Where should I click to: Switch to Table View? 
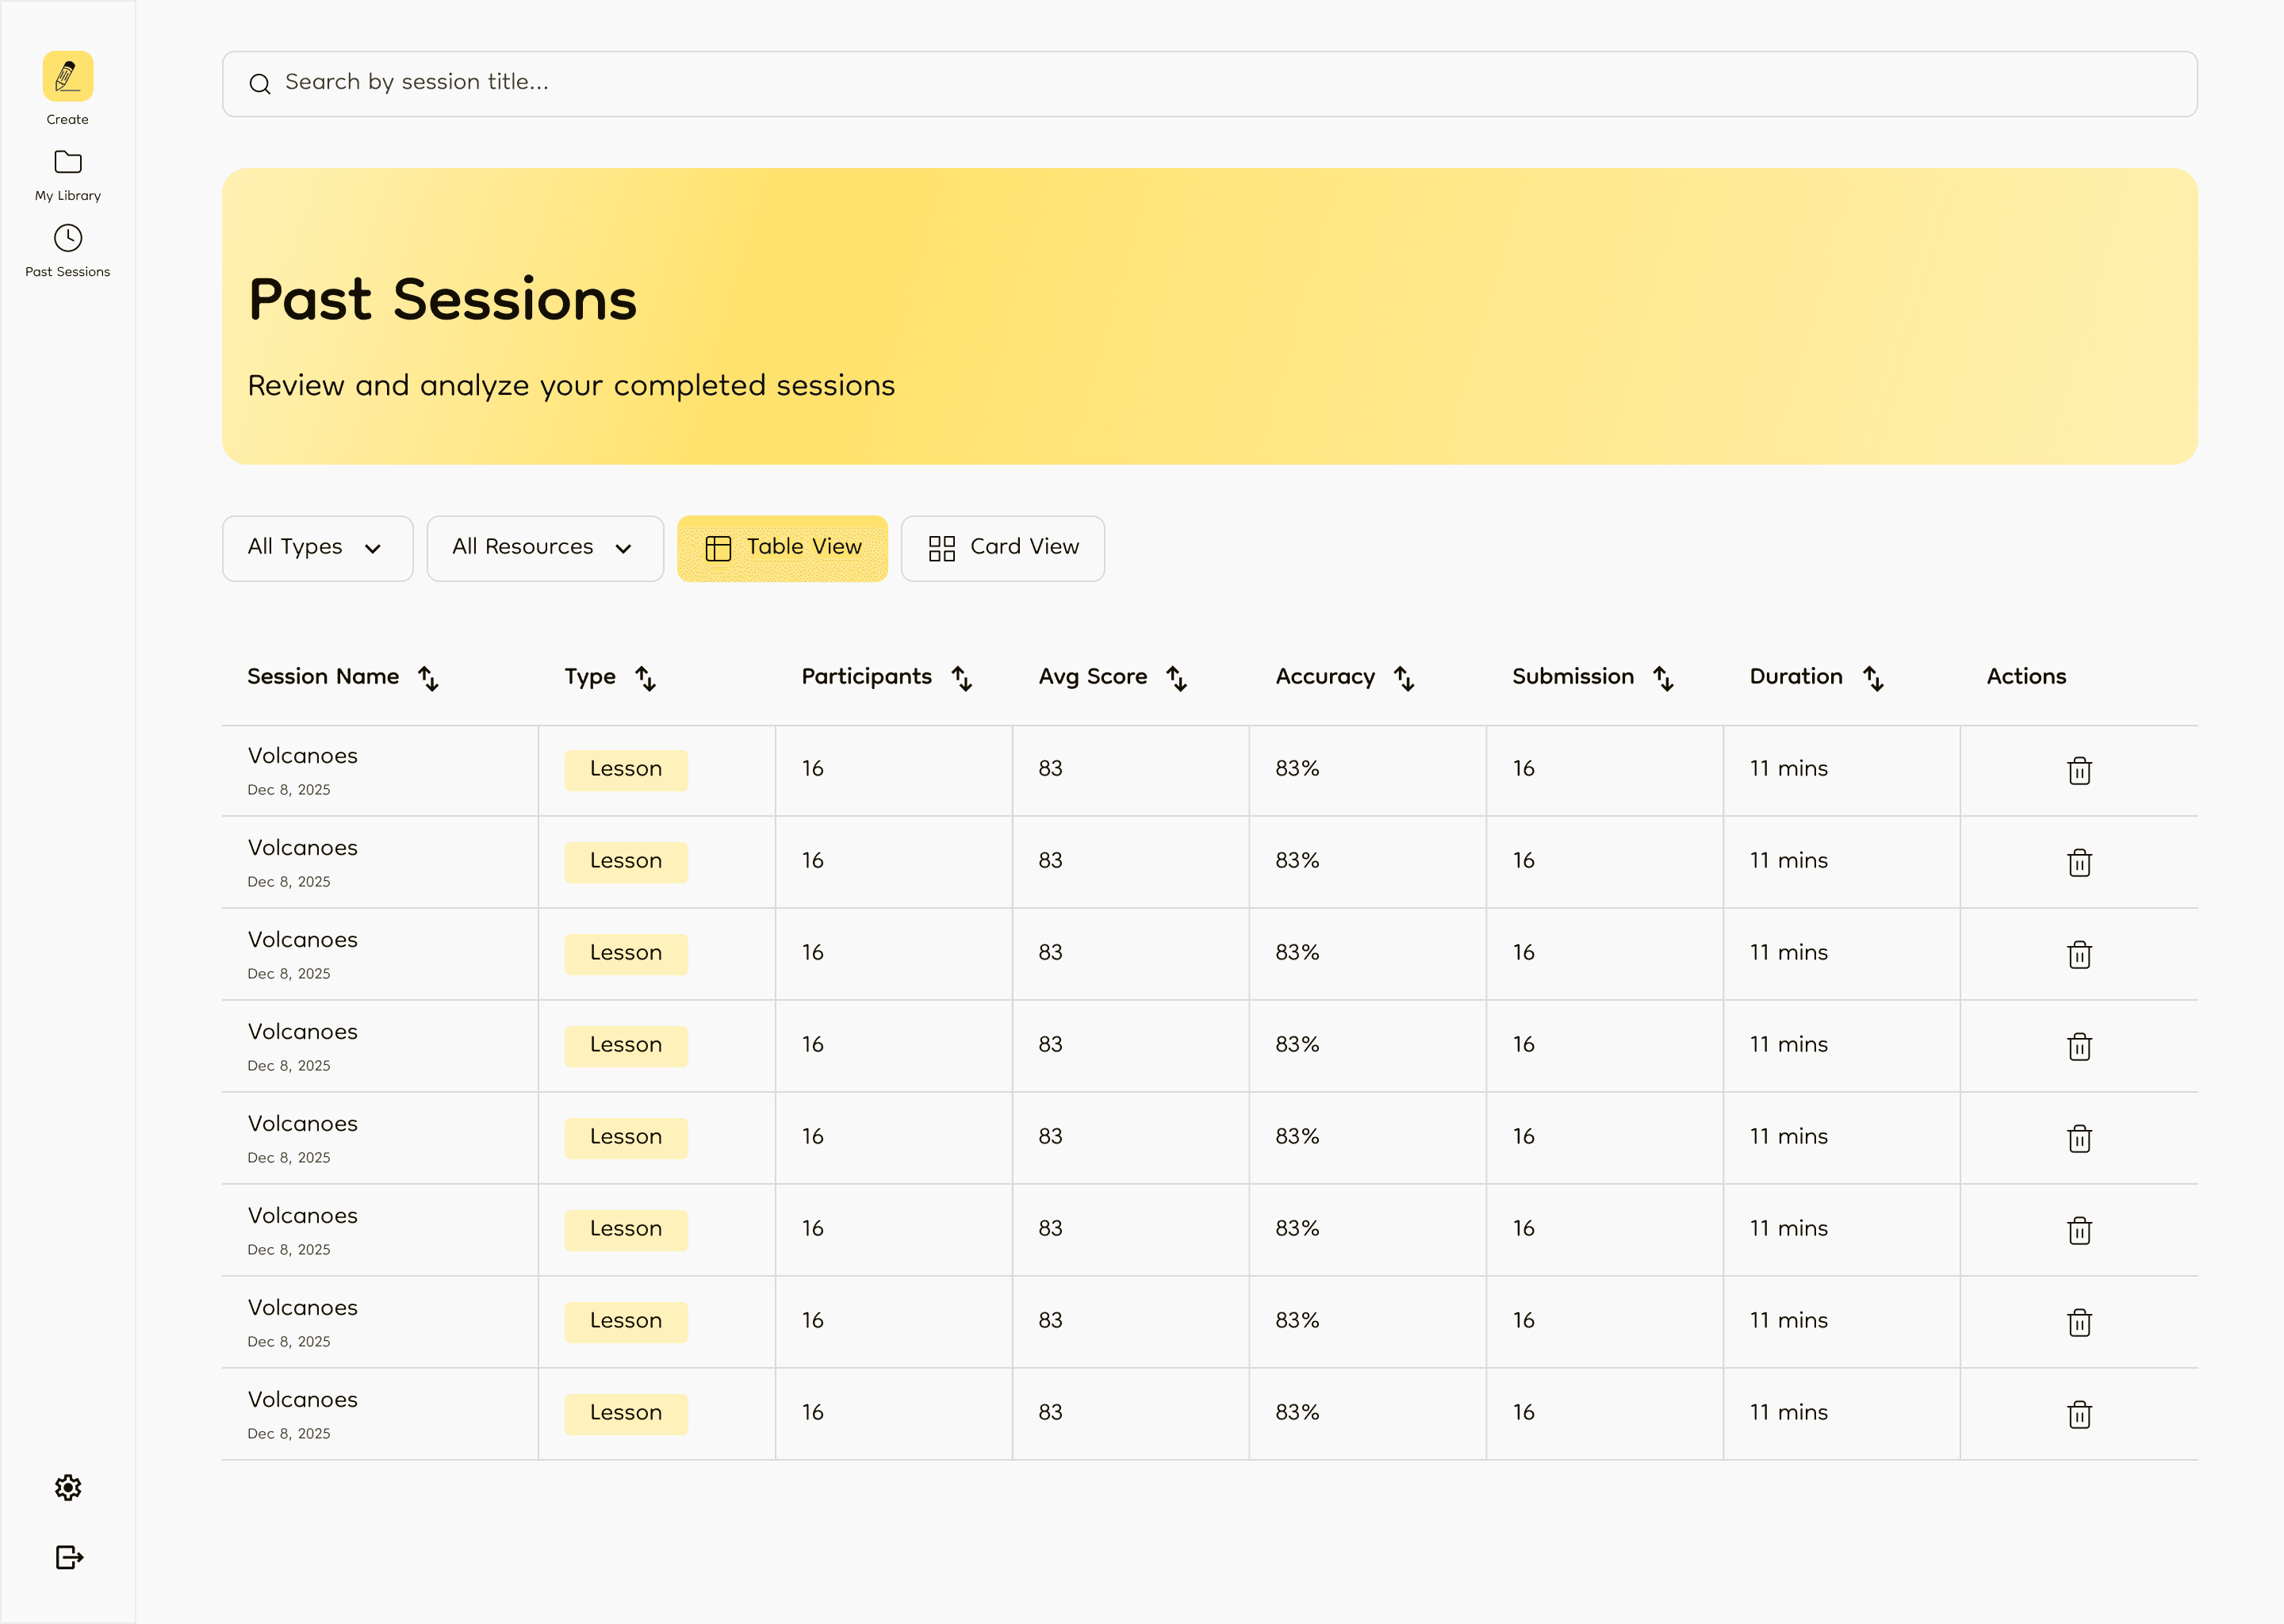tap(782, 548)
